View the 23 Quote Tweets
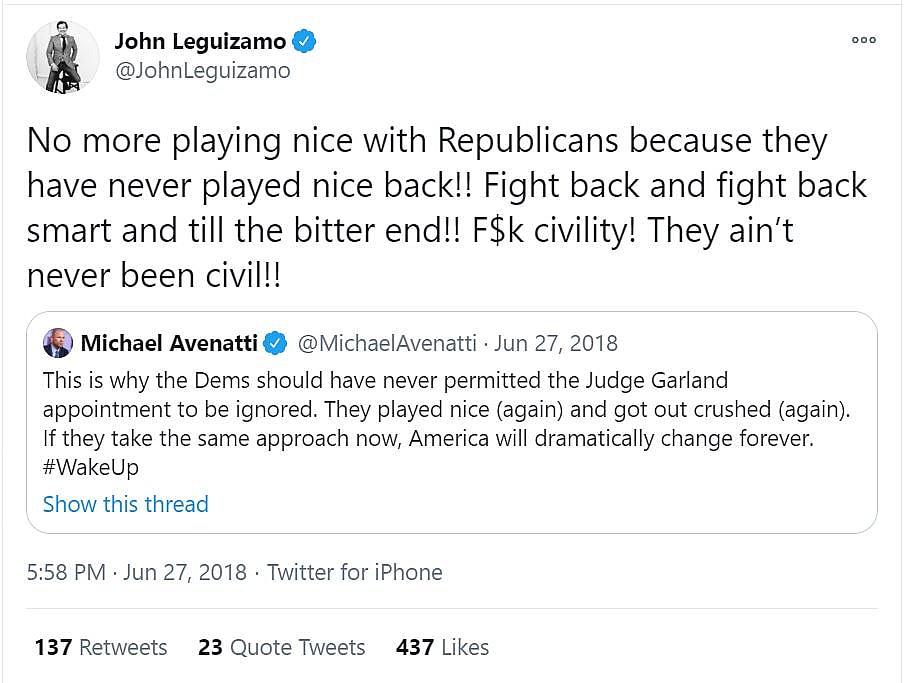Viewport: 909px width, 683px height. click(281, 647)
